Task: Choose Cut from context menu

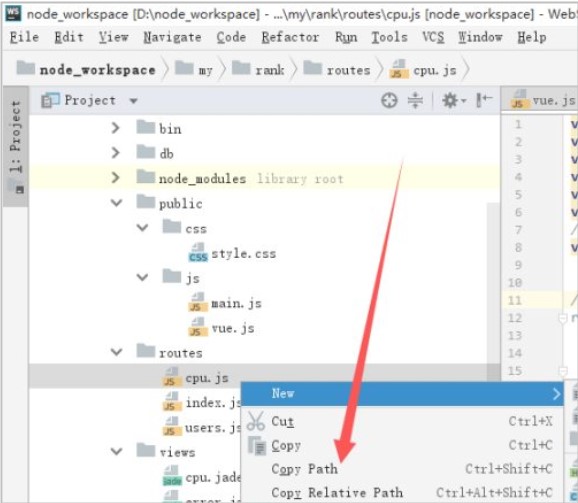Action: click(402, 421)
